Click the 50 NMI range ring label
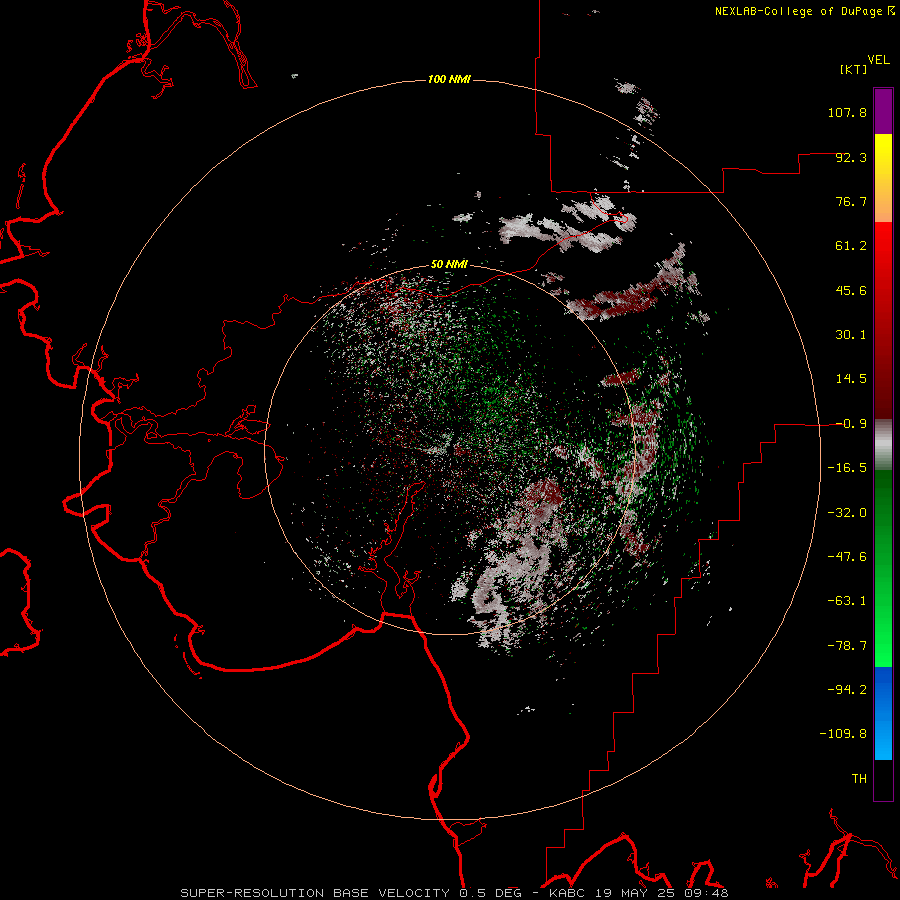This screenshot has height=900, width=900. coord(449,264)
